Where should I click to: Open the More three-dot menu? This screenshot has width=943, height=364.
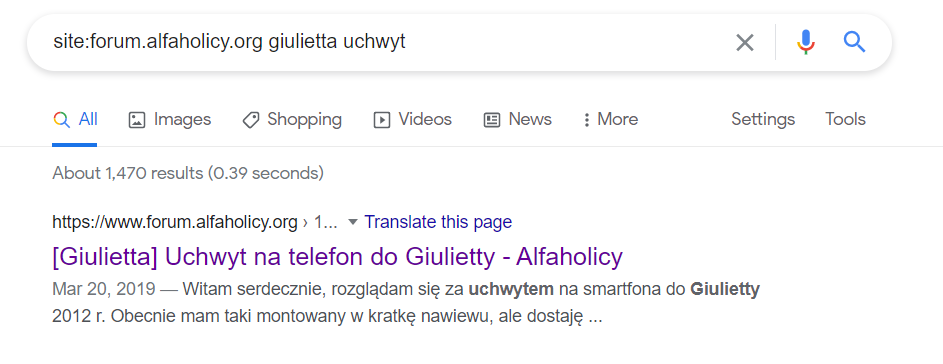[x=610, y=119]
